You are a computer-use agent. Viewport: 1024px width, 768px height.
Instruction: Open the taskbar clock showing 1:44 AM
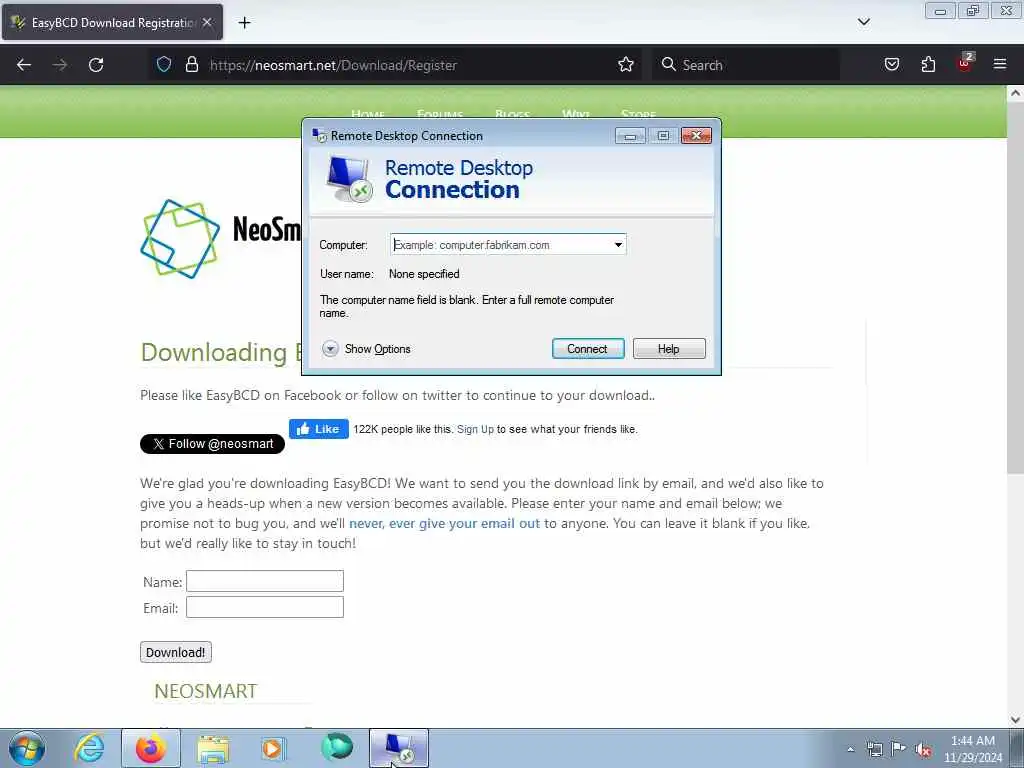tap(972, 749)
